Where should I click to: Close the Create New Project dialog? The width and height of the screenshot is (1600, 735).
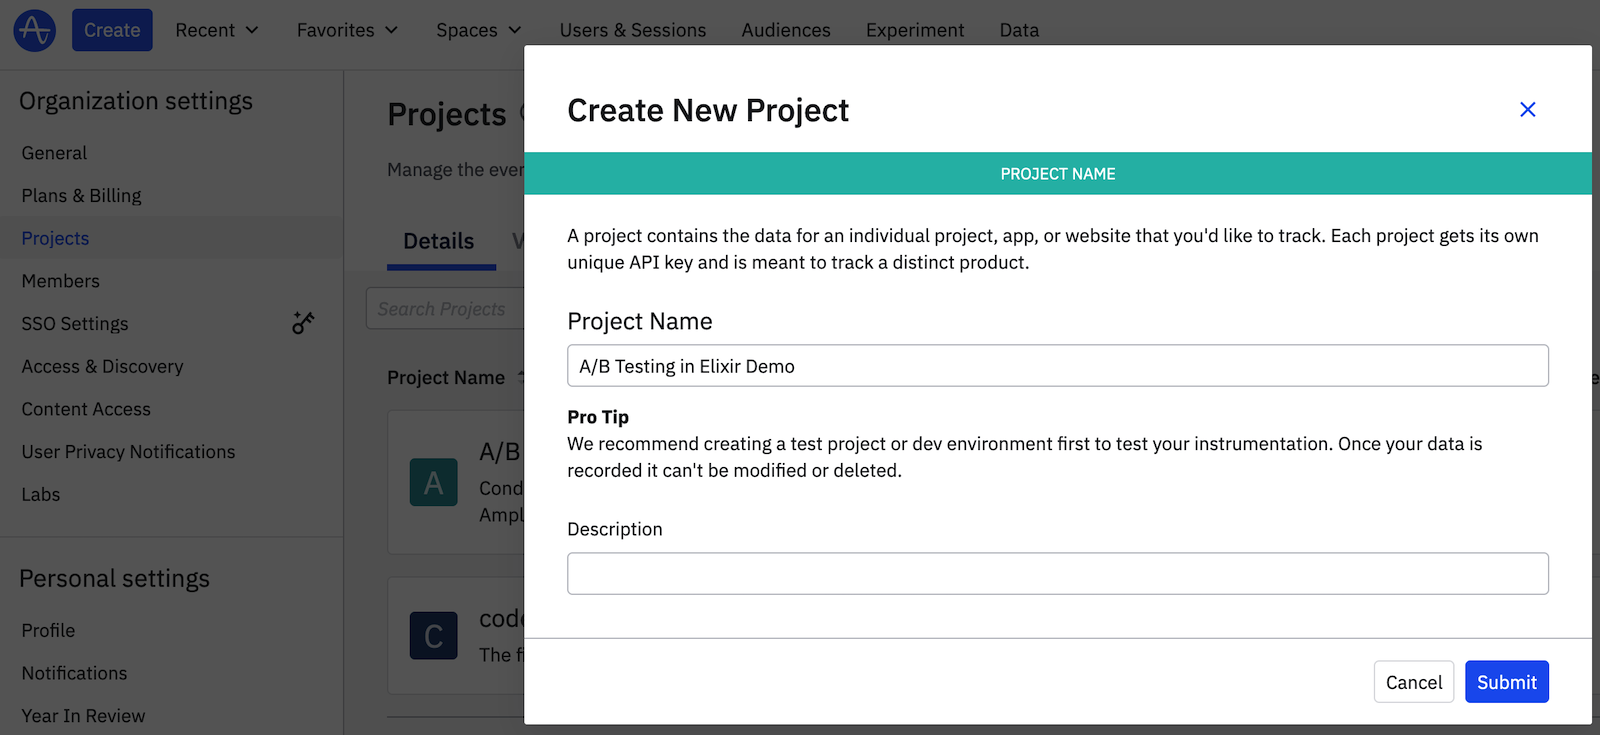click(1527, 109)
